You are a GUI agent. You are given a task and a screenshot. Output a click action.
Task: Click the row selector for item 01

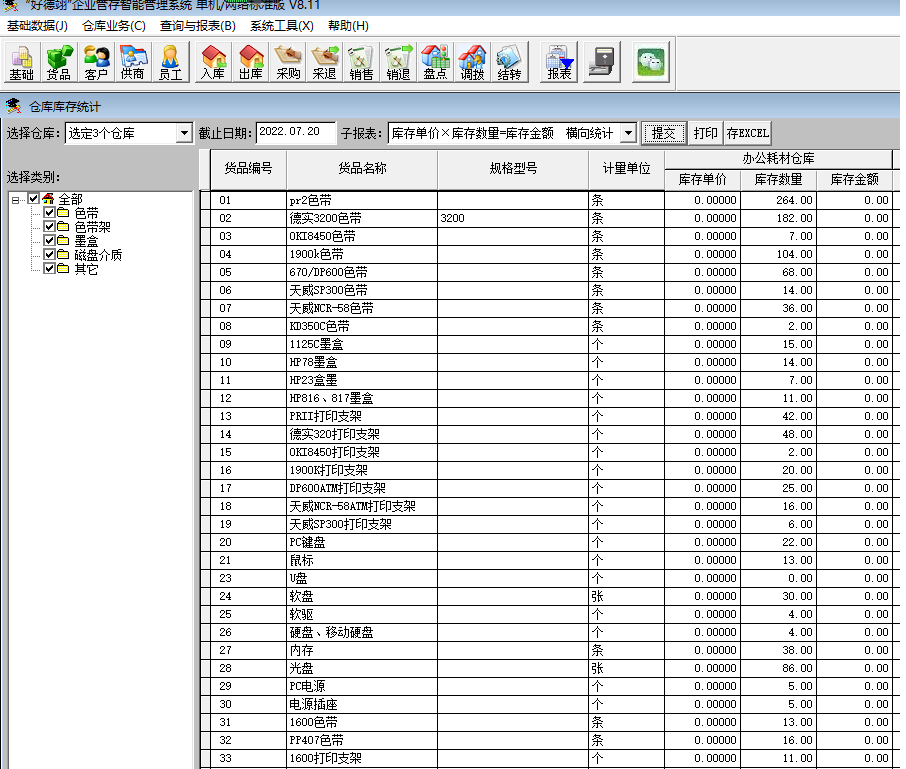(205, 200)
